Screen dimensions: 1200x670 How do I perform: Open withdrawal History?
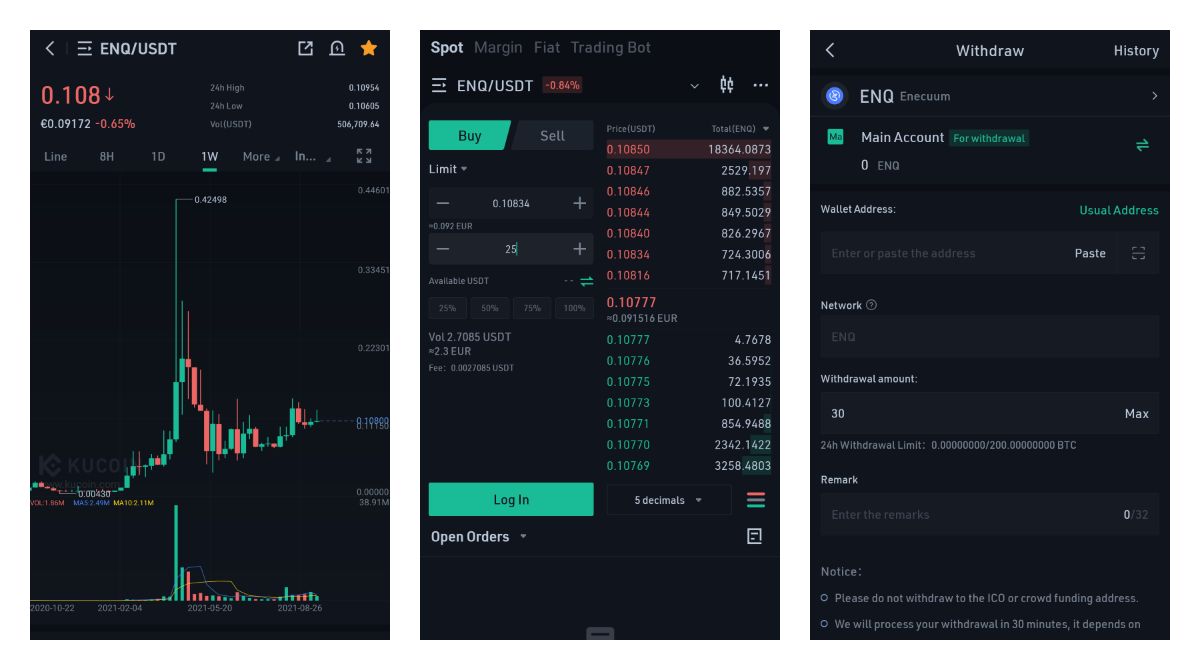(x=1136, y=50)
